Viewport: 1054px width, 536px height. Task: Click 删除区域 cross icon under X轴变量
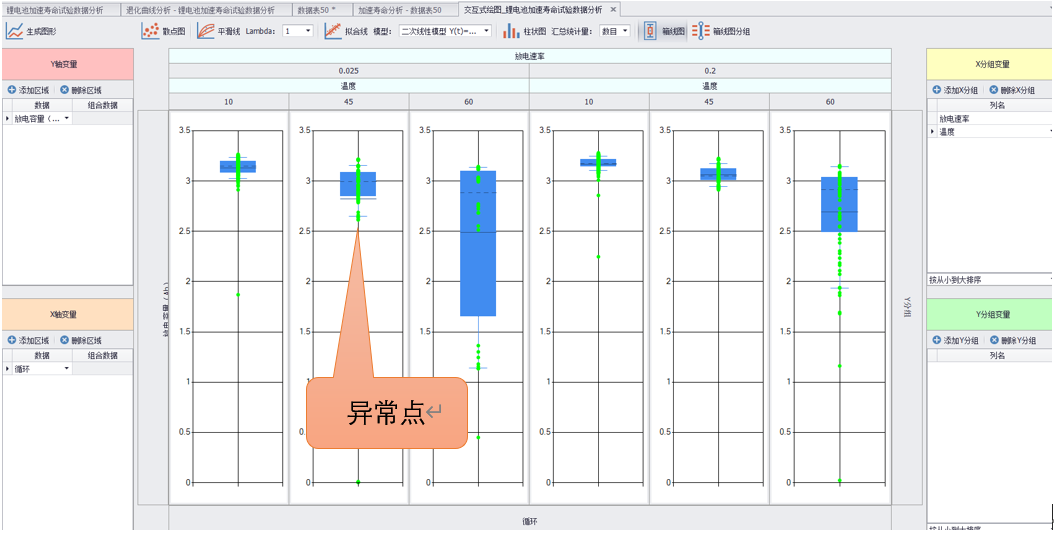coord(64,340)
